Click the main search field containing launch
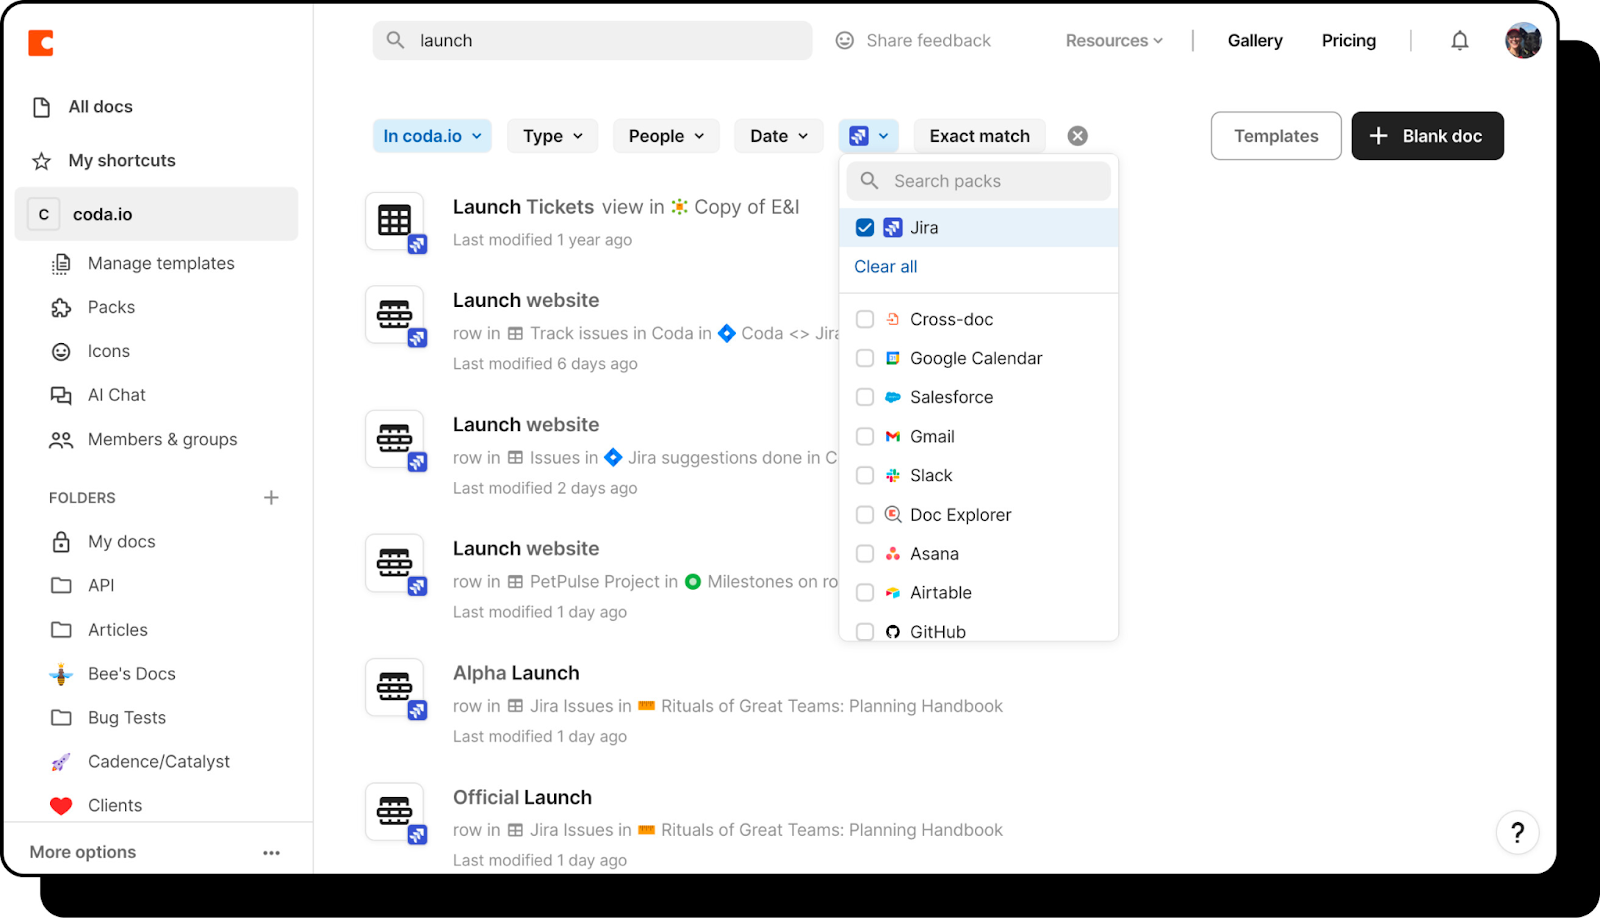This screenshot has width=1600, height=918. point(593,40)
